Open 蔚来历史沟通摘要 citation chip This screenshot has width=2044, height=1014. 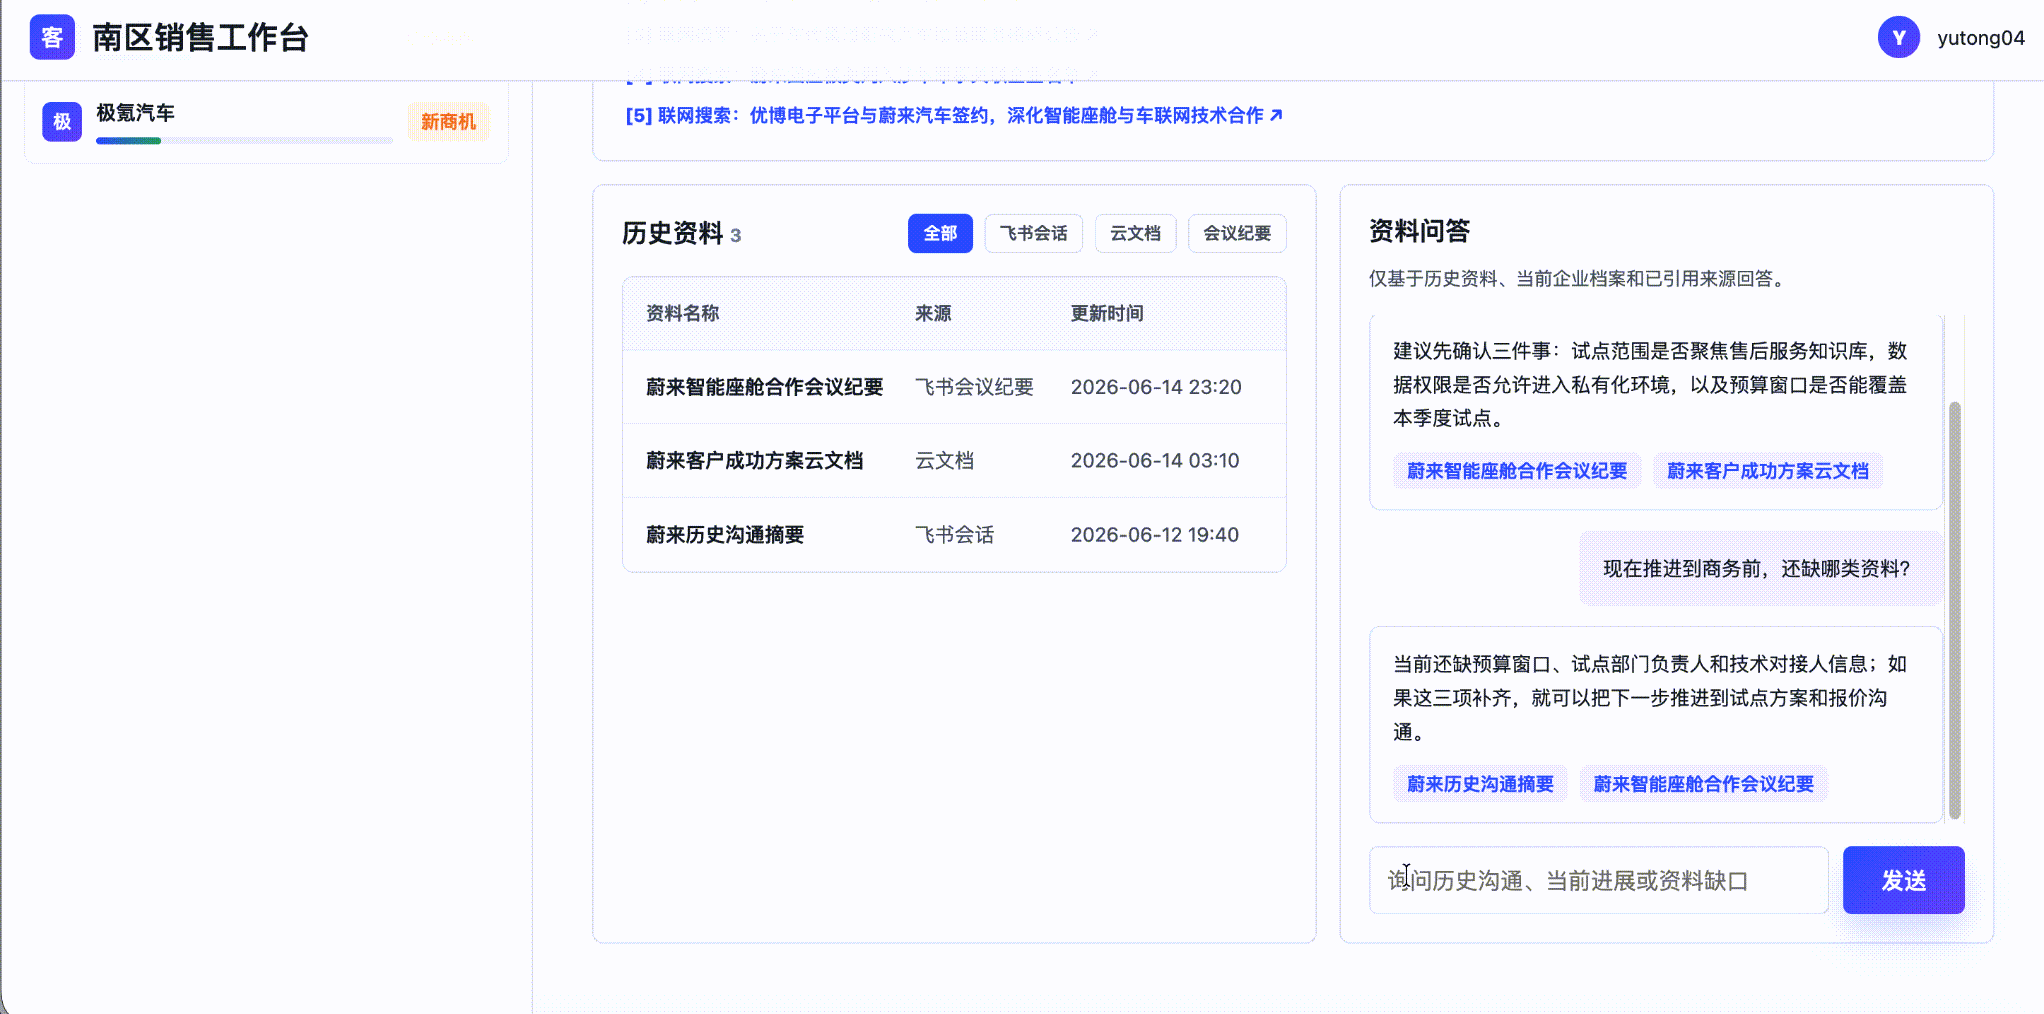coord(1480,784)
